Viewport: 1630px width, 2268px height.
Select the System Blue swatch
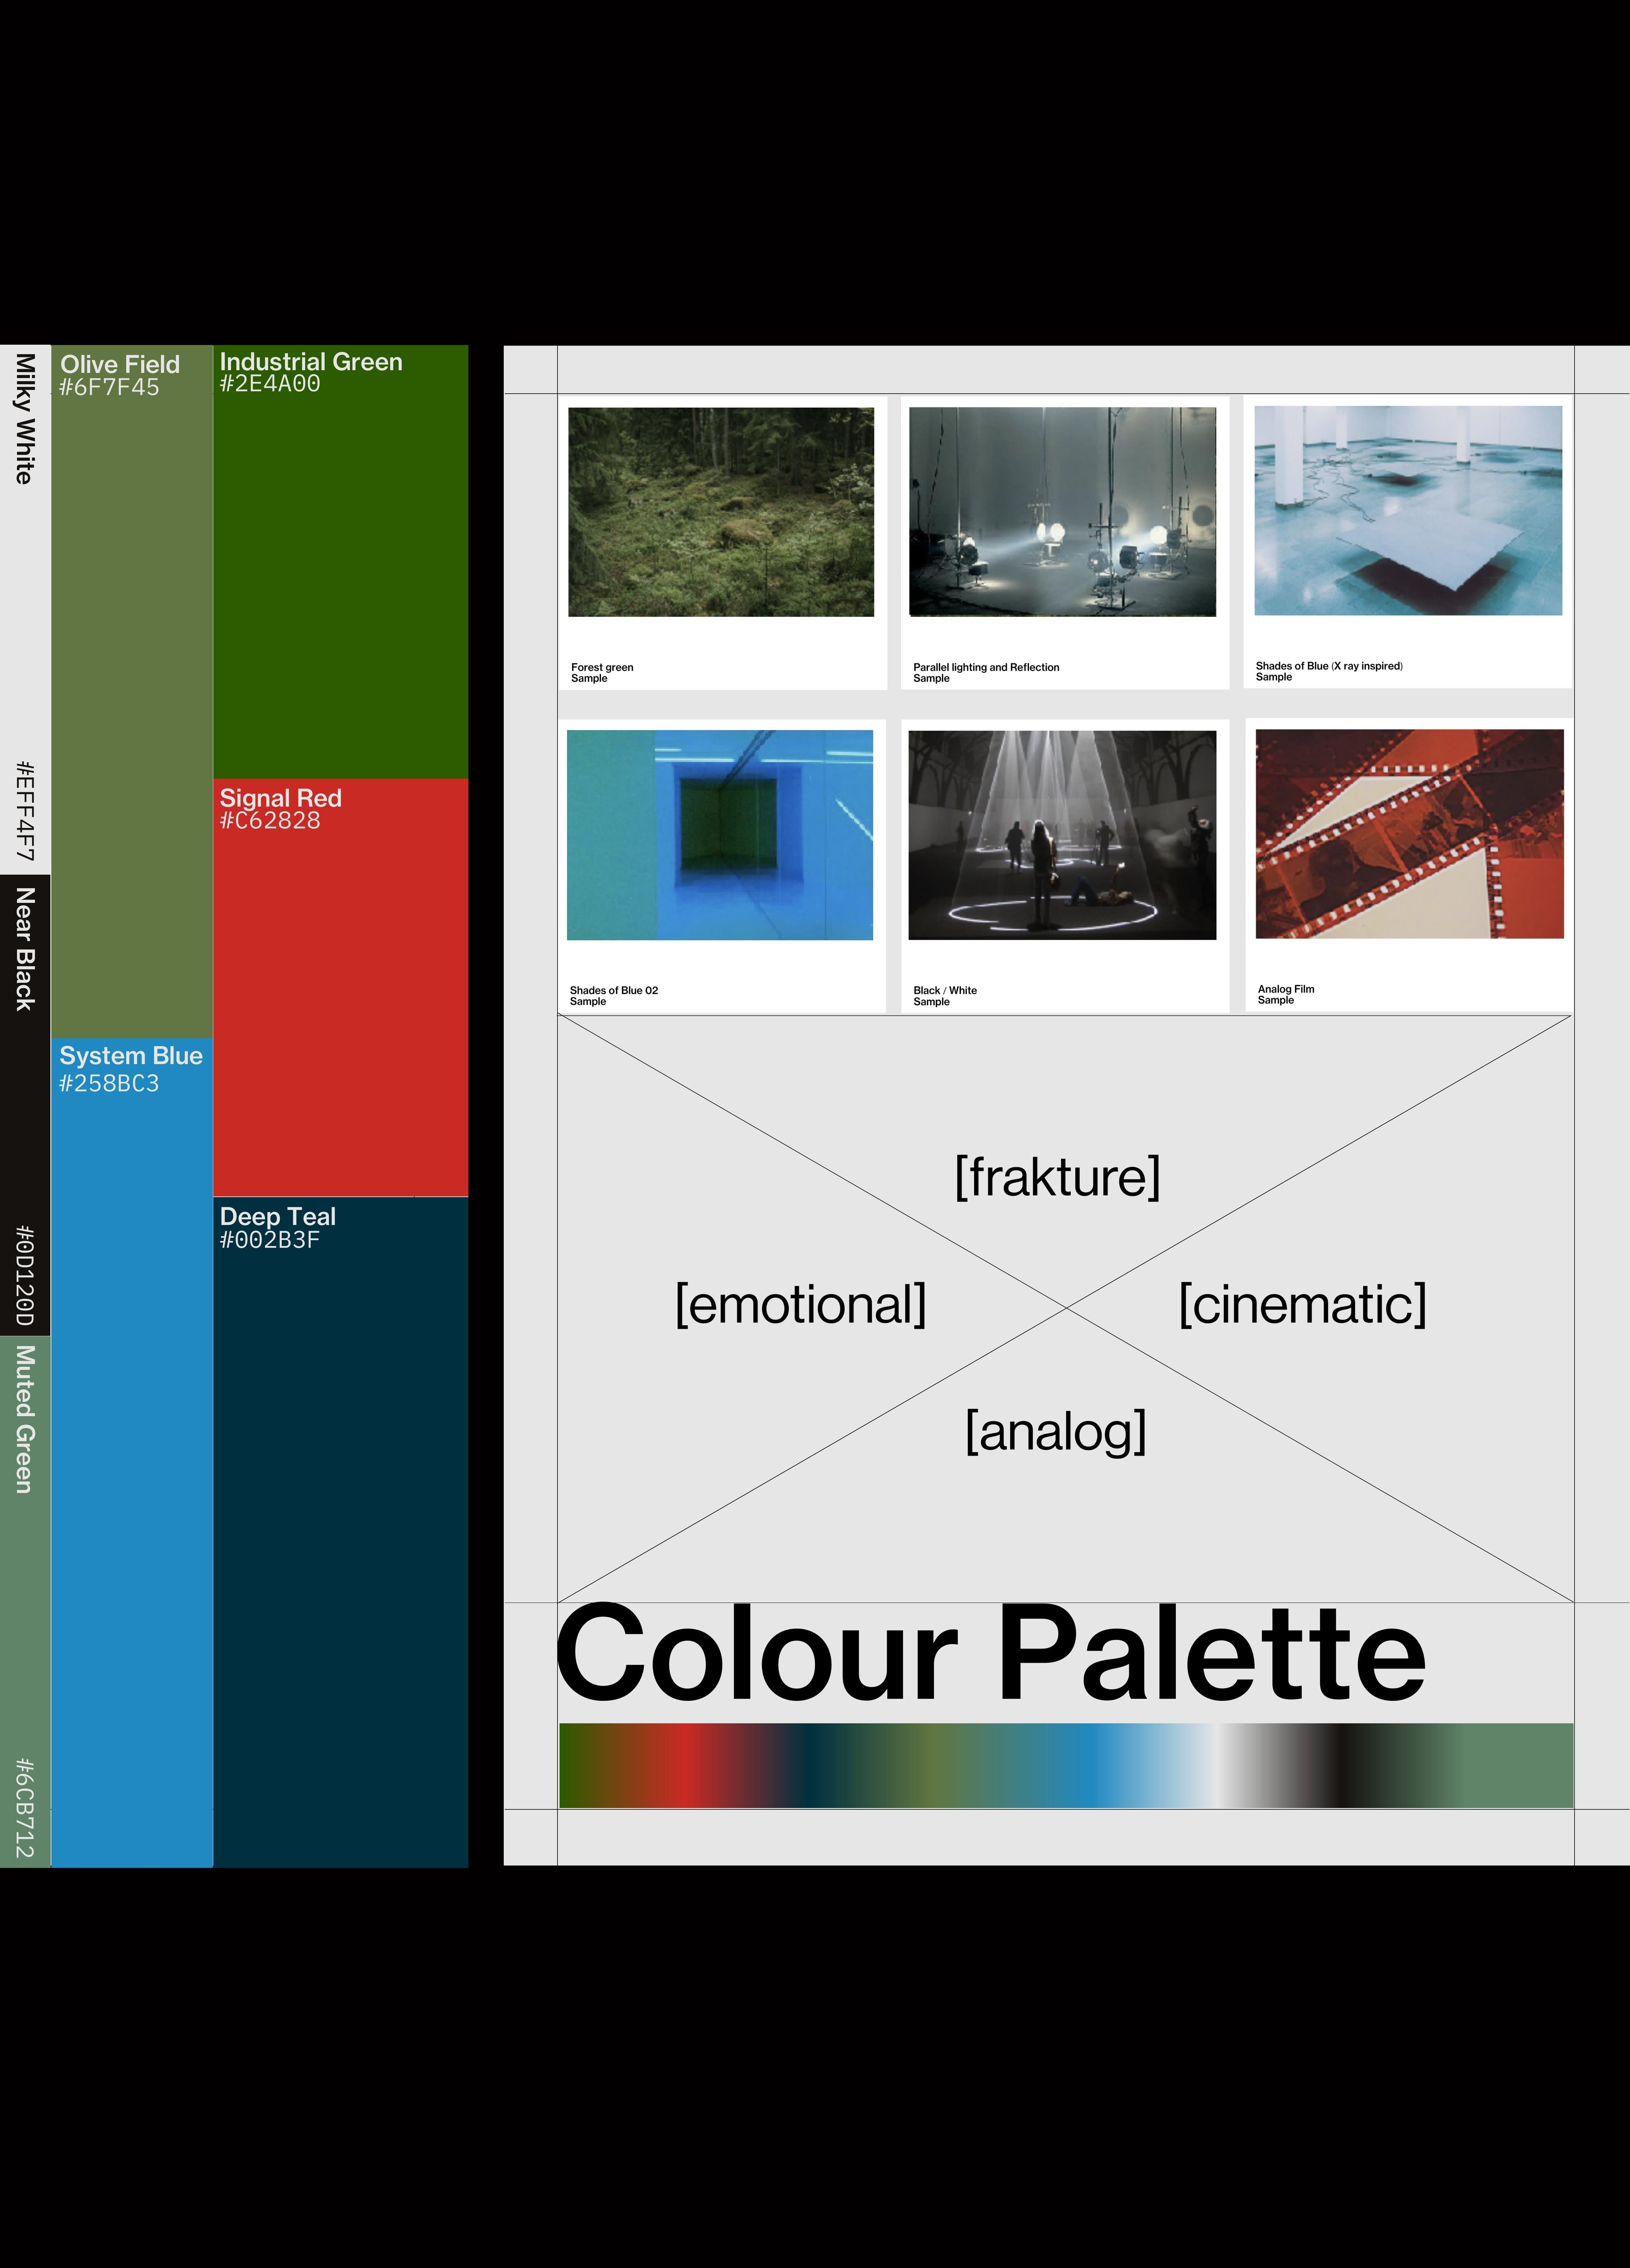click(x=132, y=1452)
